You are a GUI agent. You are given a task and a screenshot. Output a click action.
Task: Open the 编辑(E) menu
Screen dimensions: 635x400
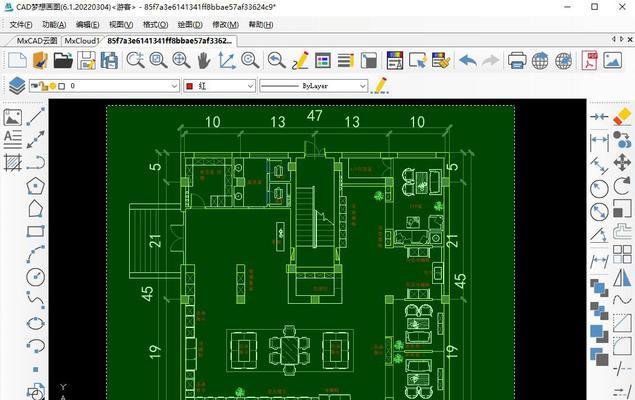point(87,25)
